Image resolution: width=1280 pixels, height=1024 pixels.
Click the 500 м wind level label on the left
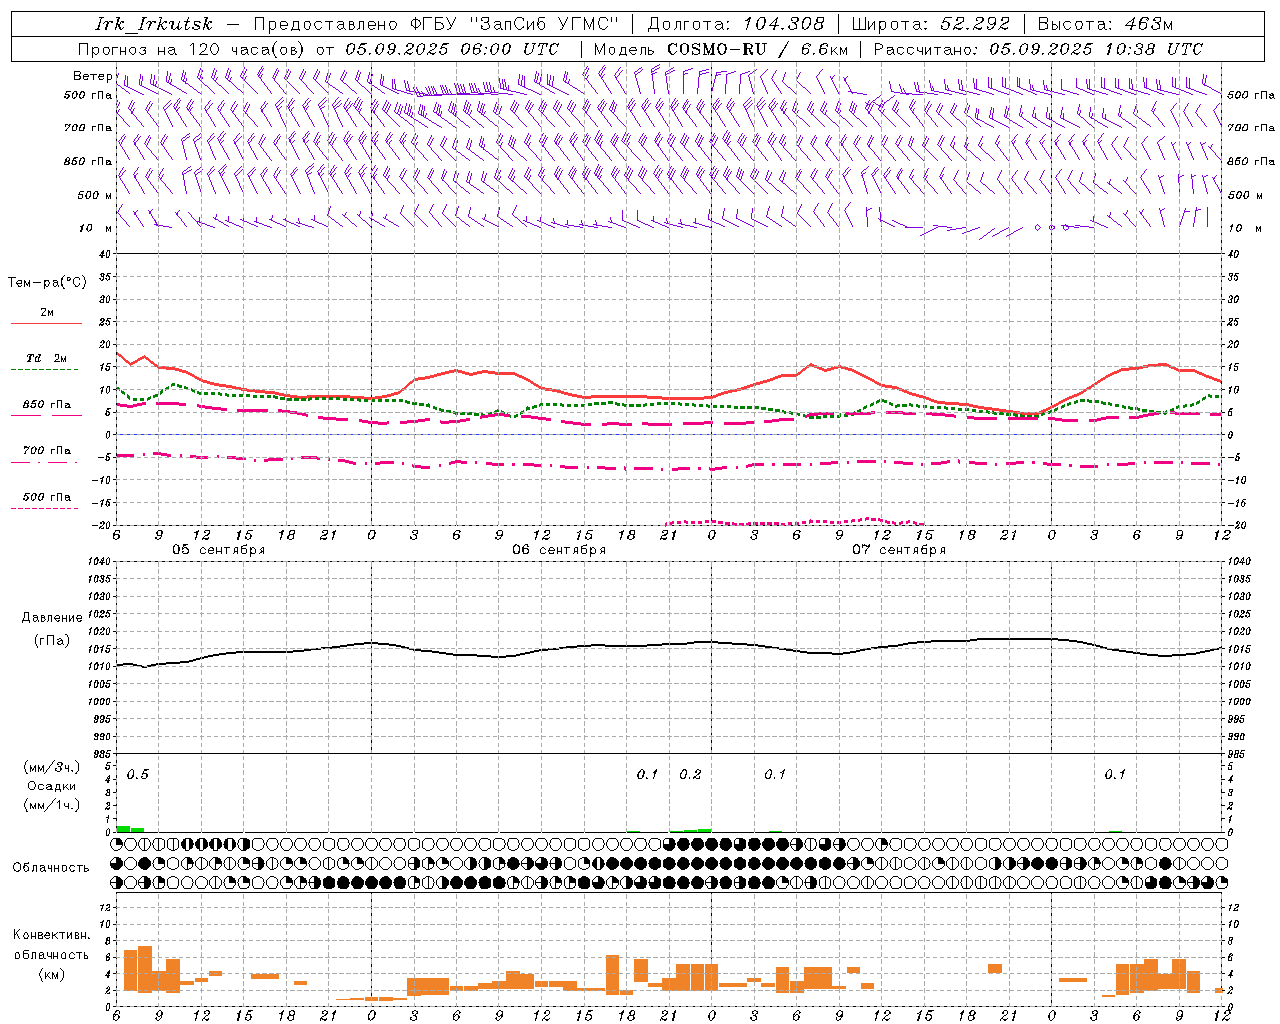pos(95,195)
